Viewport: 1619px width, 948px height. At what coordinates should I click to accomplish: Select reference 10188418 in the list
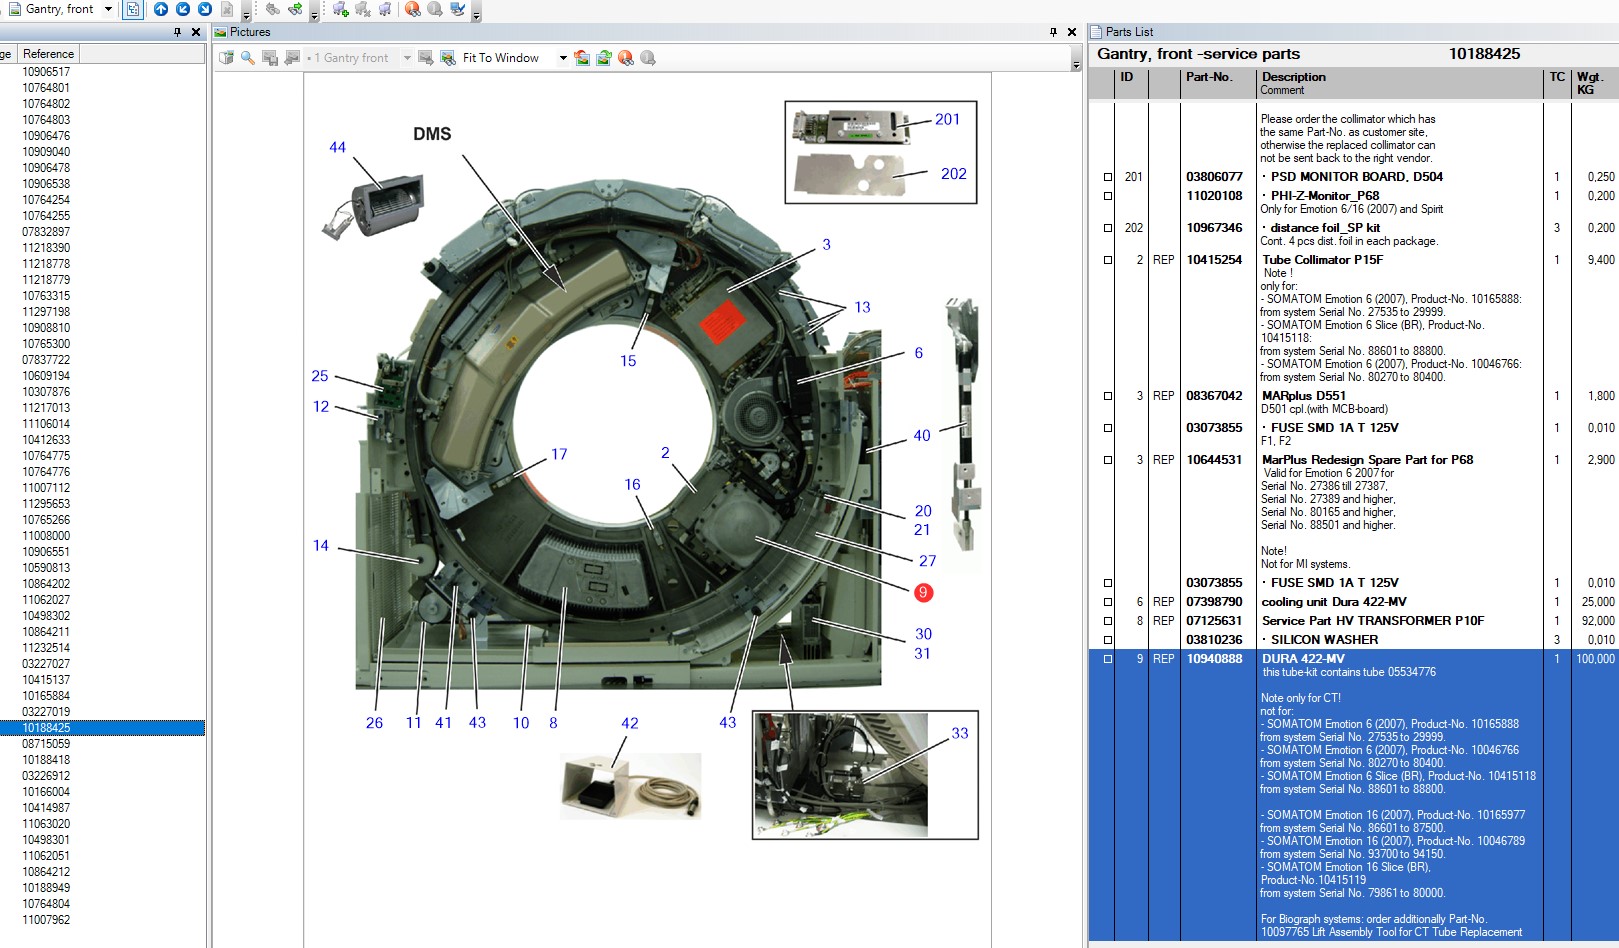tap(46, 760)
